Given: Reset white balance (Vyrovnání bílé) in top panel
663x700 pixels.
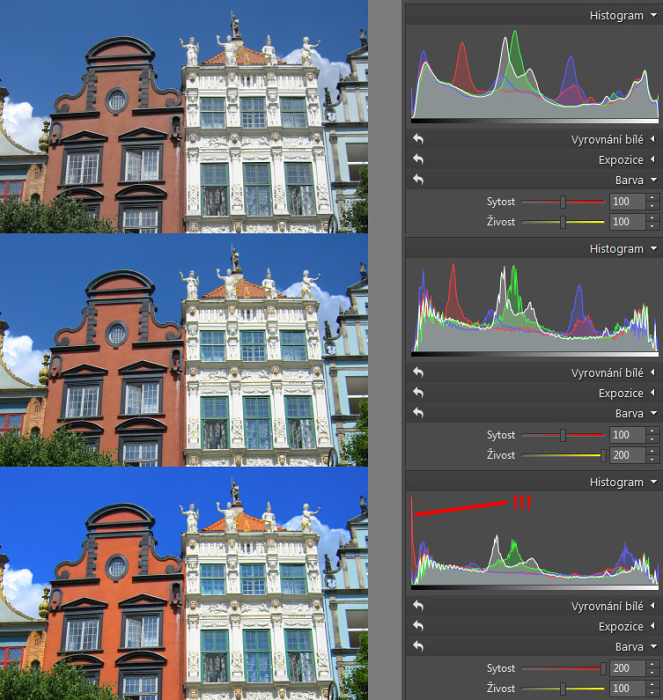Looking at the screenshot, I should 418,140.
